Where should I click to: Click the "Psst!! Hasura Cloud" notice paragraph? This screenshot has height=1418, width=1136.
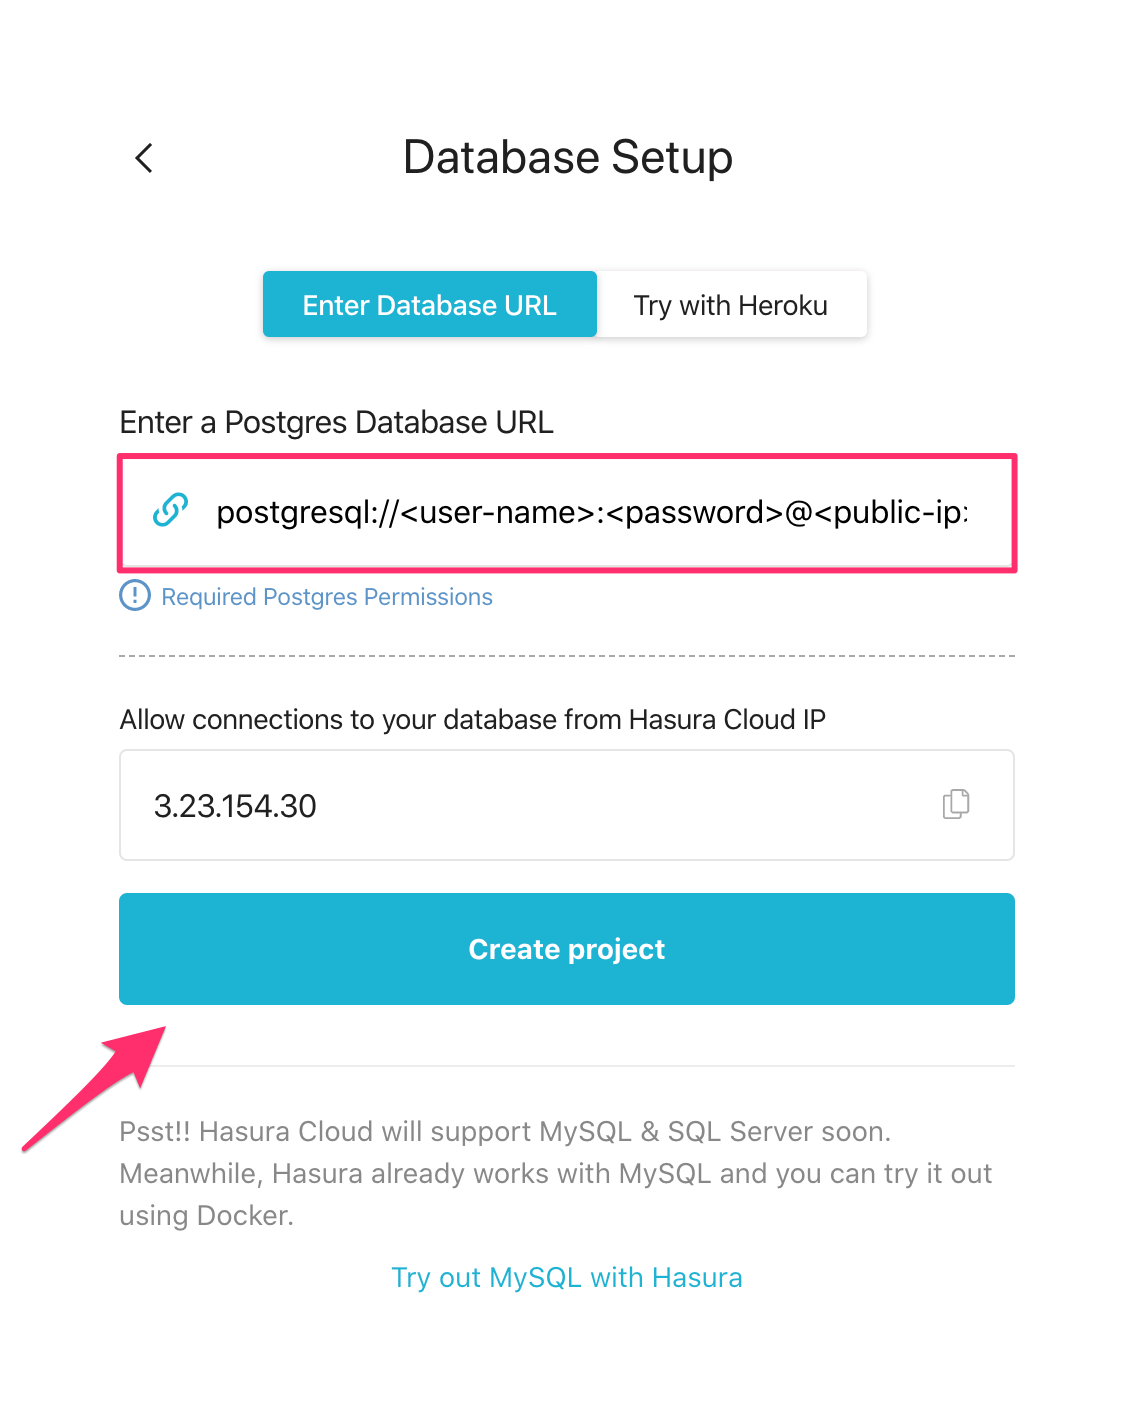[555, 1173]
